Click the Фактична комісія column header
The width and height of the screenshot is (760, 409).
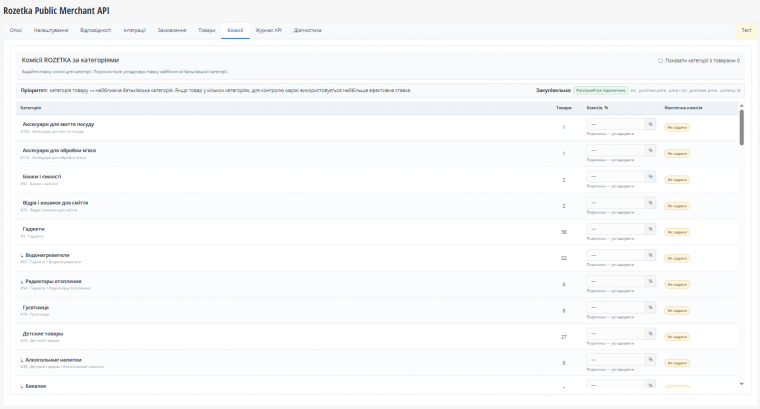(x=683, y=108)
